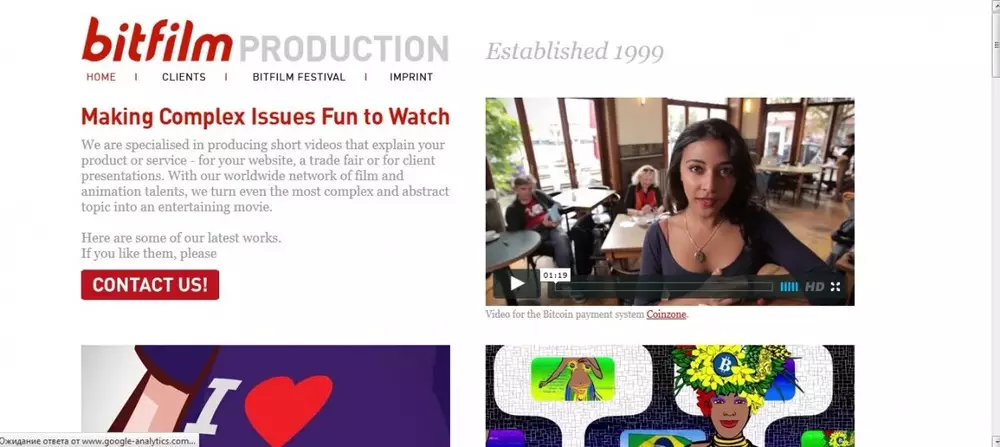Viewport: 1000px width, 447px height.
Task: Click the CONTACT US! button
Action: (150, 284)
